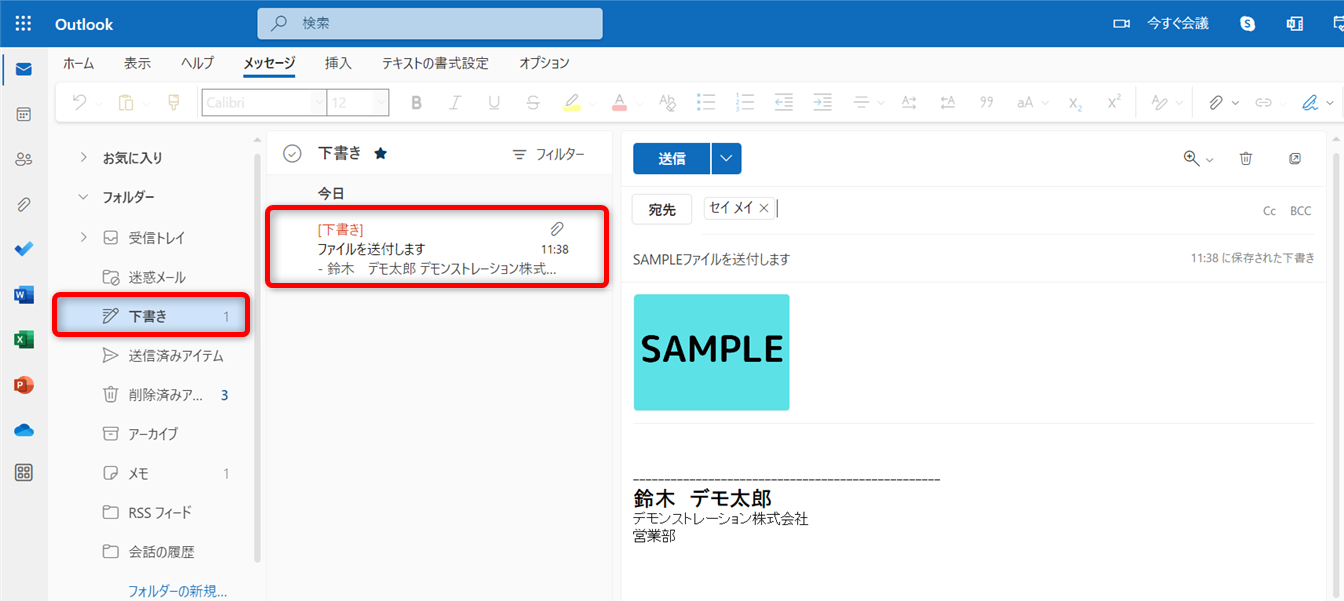Click the Skype icon in header
Viewport: 1344px width, 601px height.
coord(1247,24)
